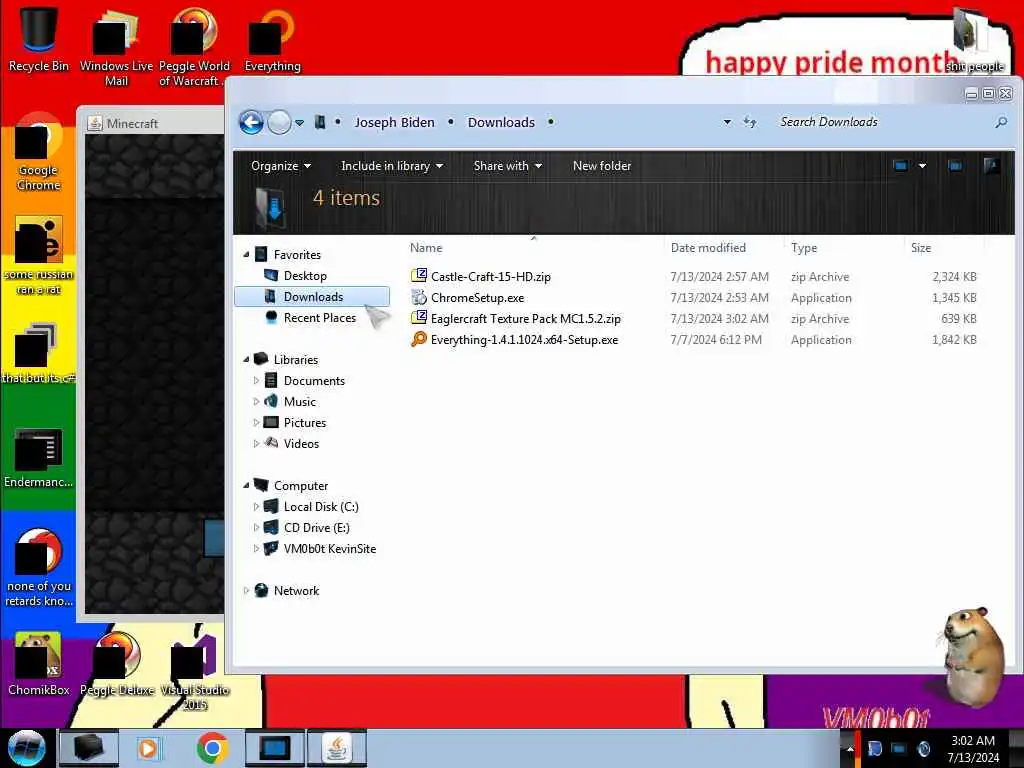Select the Recycle Bin desktop icon
This screenshot has height=768, width=1024.
[x=39, y=39]
